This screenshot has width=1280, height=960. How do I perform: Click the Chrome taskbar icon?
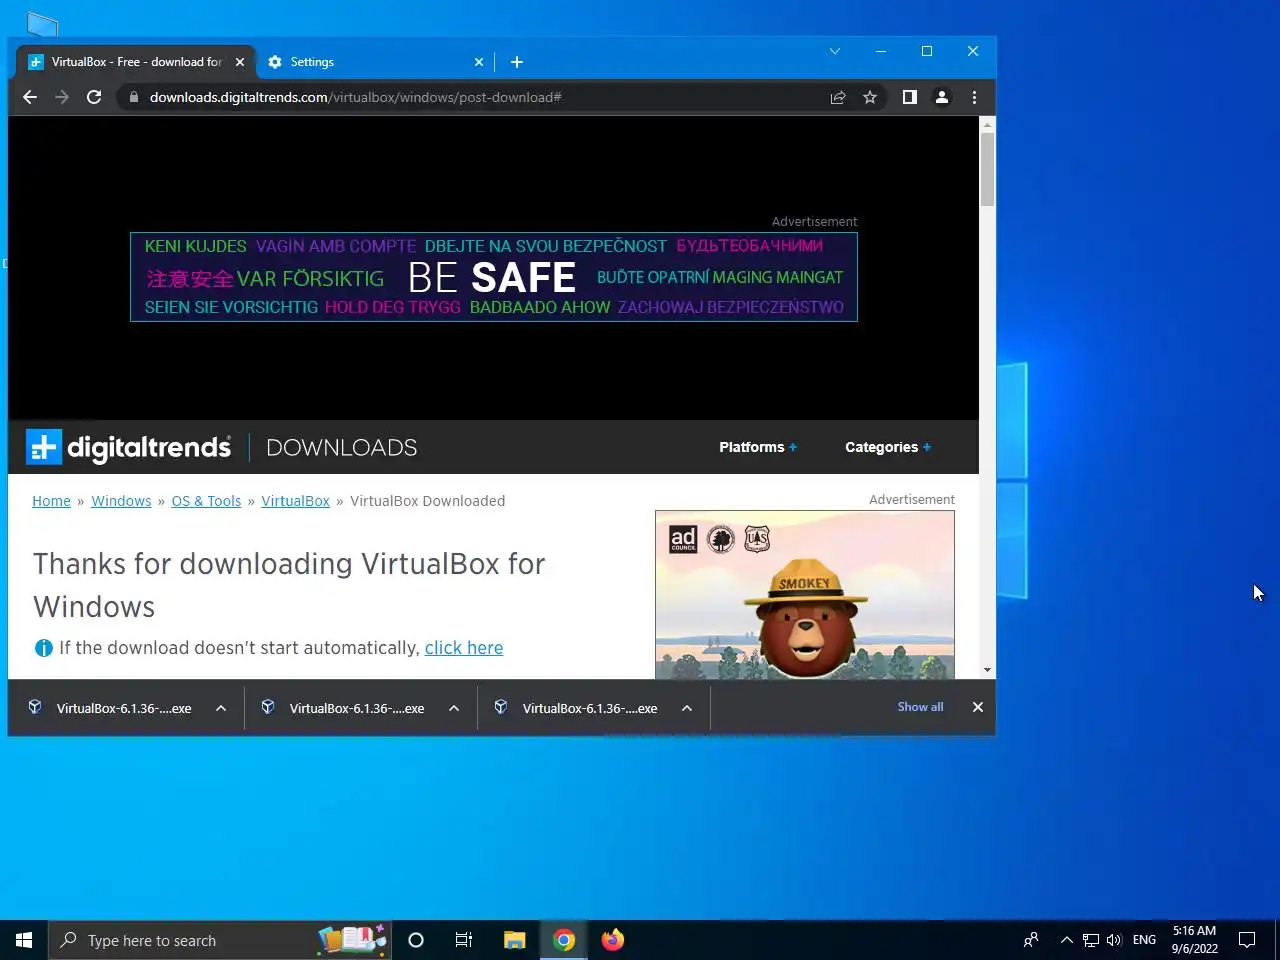[x=564, y=940]
